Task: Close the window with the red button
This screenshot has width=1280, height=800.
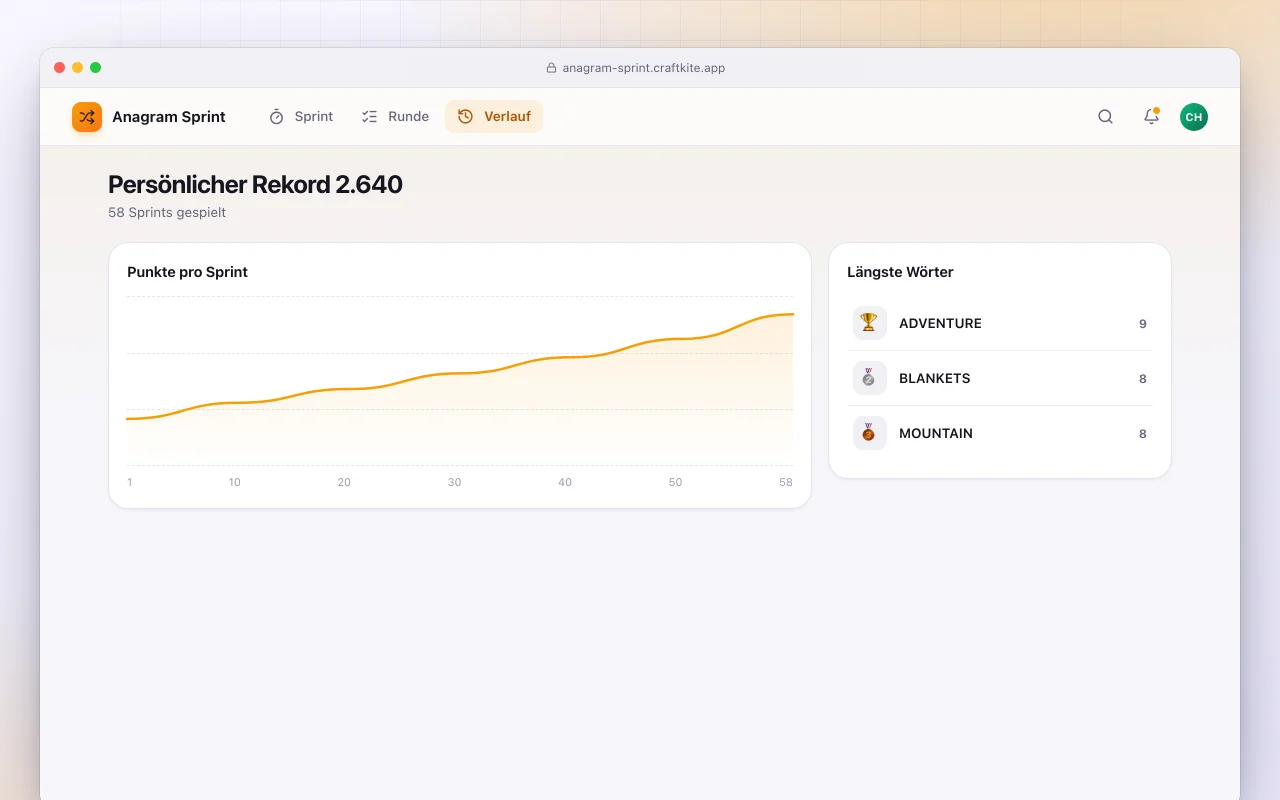Action: tap(60, 68)
